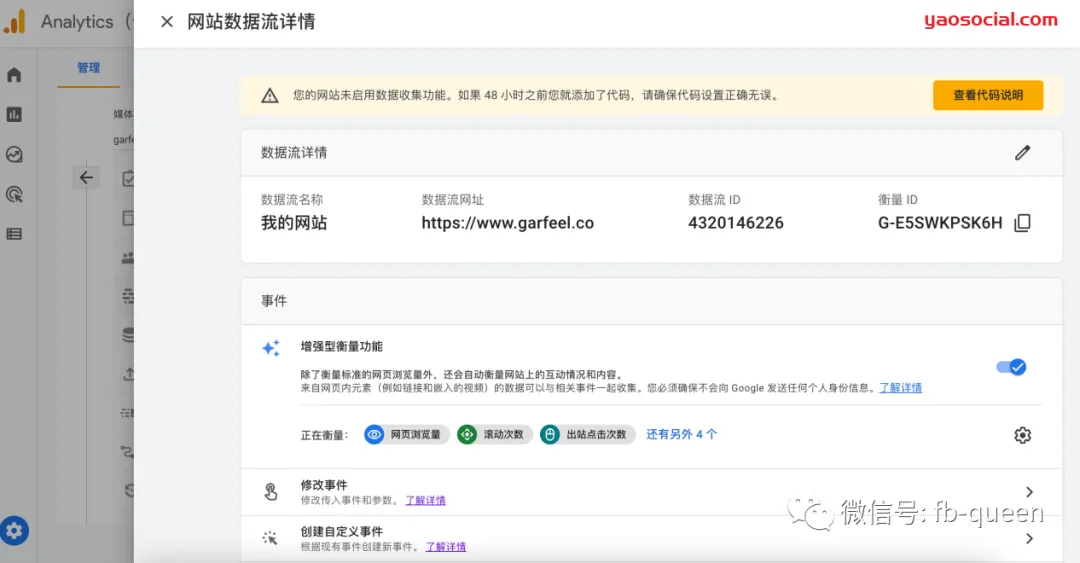
Task: Open Reports bar chart icon in the sidebar
Action: point(14,114)
